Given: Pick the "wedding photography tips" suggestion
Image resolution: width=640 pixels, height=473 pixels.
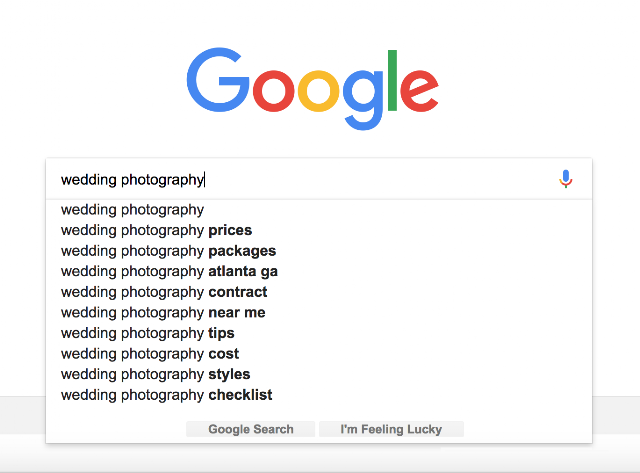Looking at the screenshot, I should [147, 333].
